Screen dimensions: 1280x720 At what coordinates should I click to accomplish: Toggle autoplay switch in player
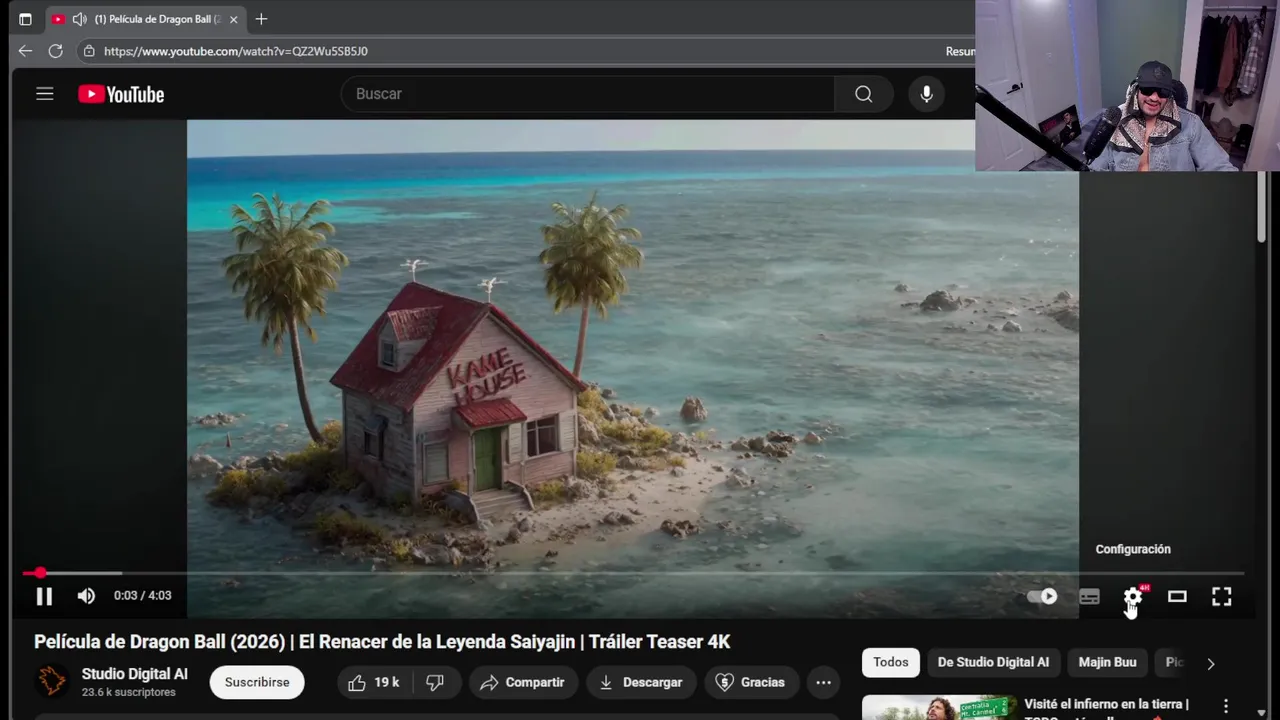(1042, 596)
